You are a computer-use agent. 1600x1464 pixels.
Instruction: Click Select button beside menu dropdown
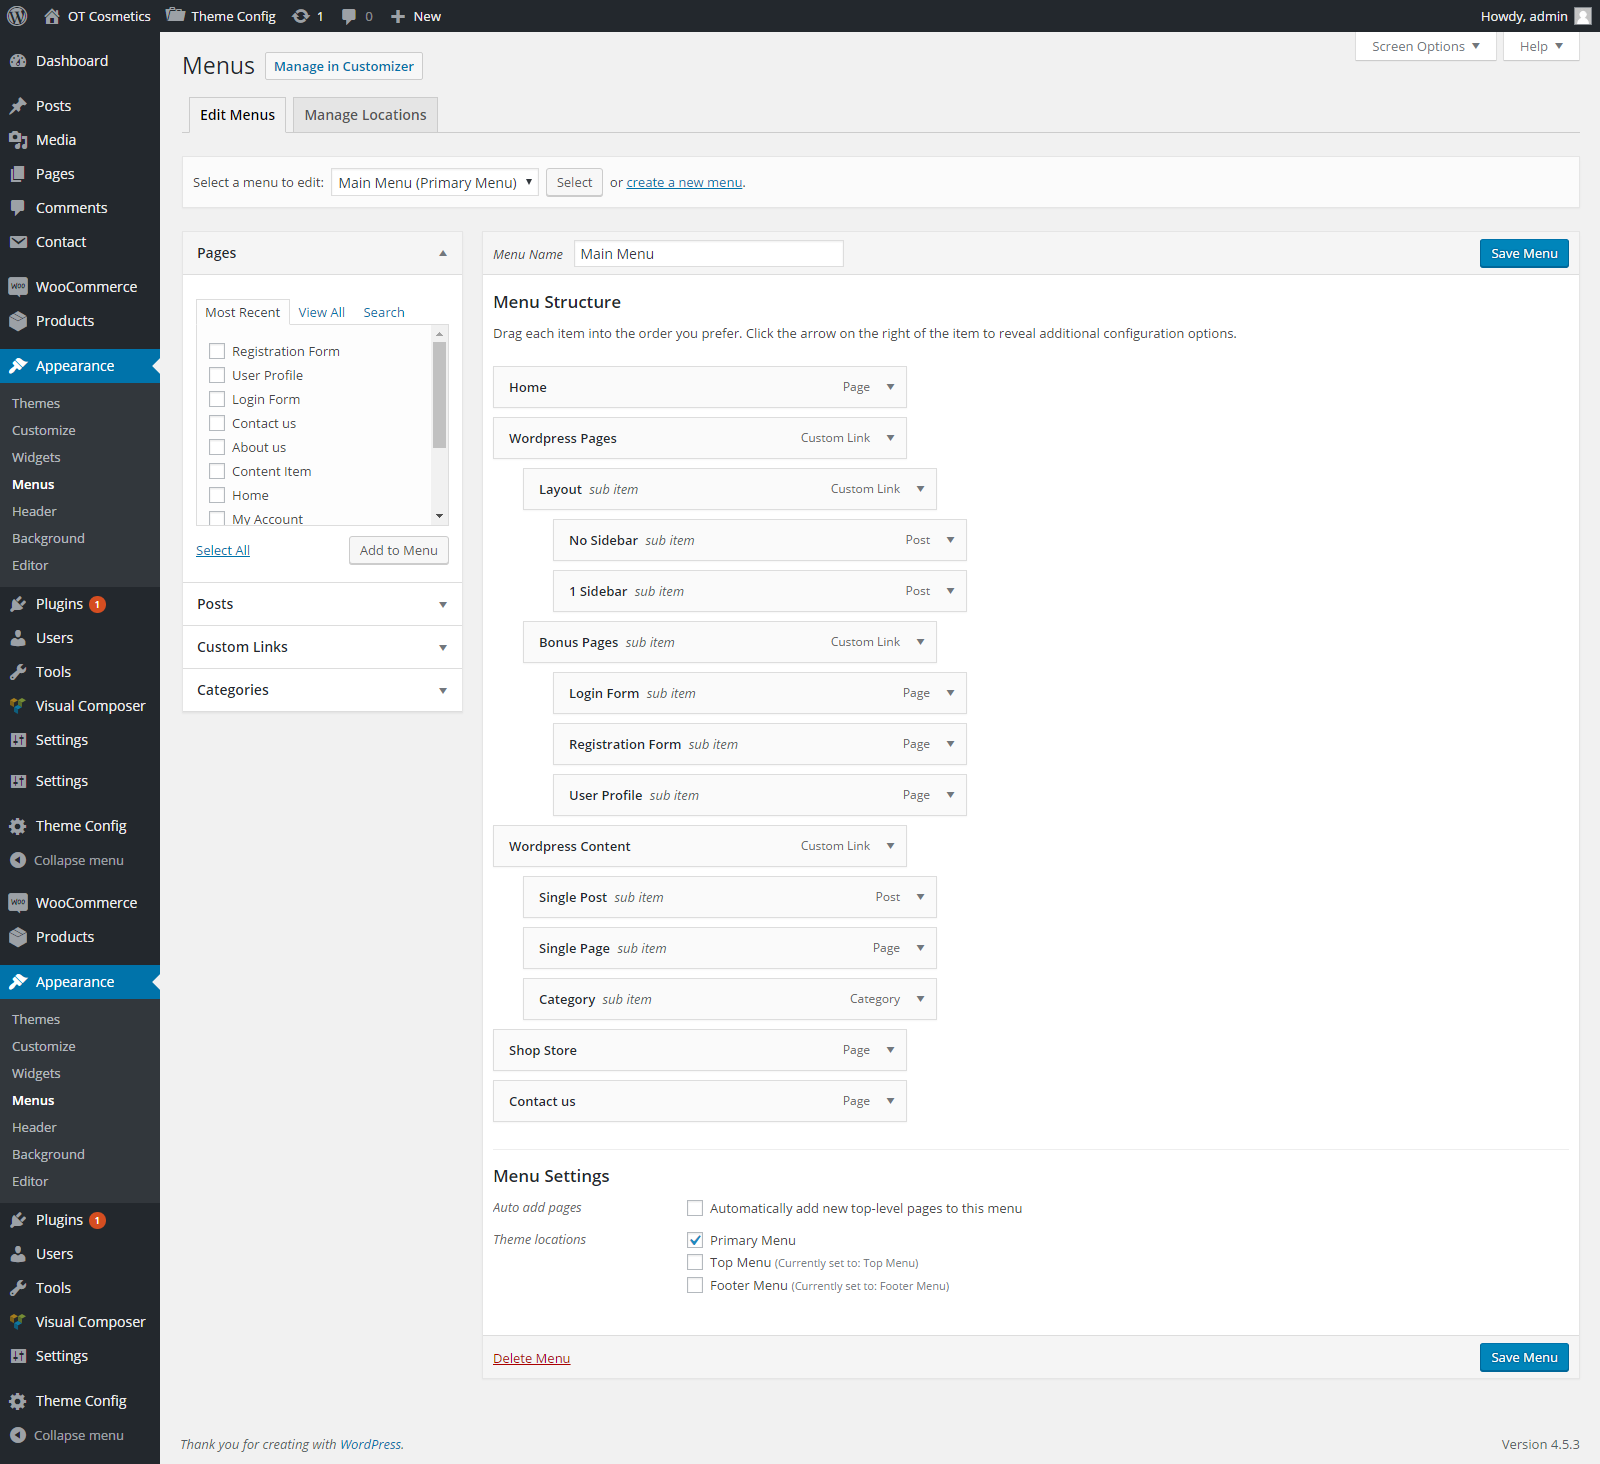point(574,182)
